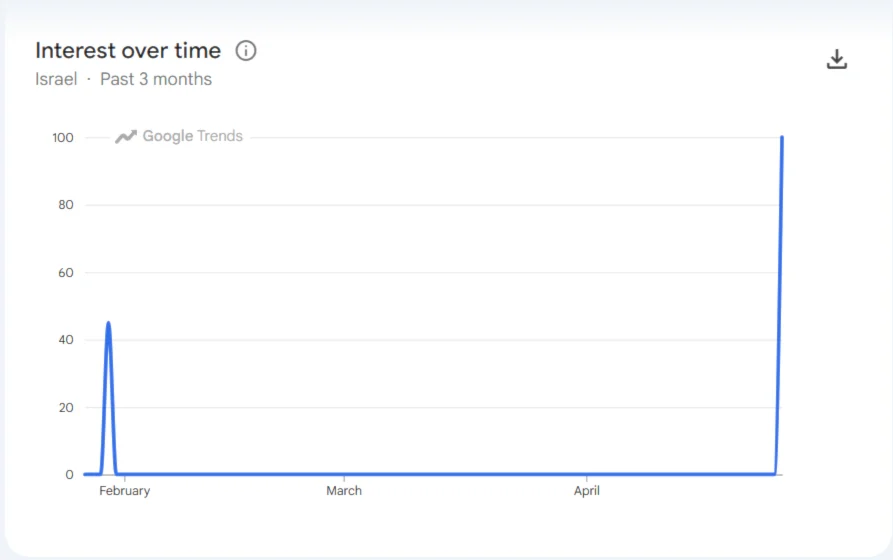The width and height of the screenshot is (893, 560).
Task: Click the trend line above the April label
Action: tap(587, 474)
